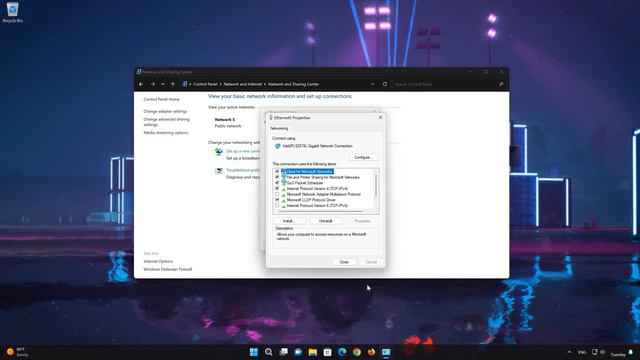Uncheck File and Printer Sharing for Microsoft Networks
Viewport: 640px width, 360px height.
pyautogui.click(x=277, y=177)
